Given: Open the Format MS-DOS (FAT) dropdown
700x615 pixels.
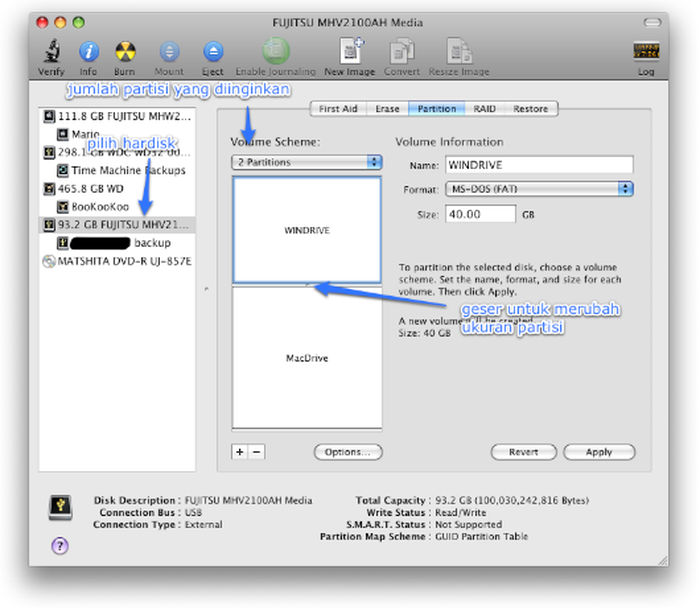Looking at the screenshot, I should (539, 189).
